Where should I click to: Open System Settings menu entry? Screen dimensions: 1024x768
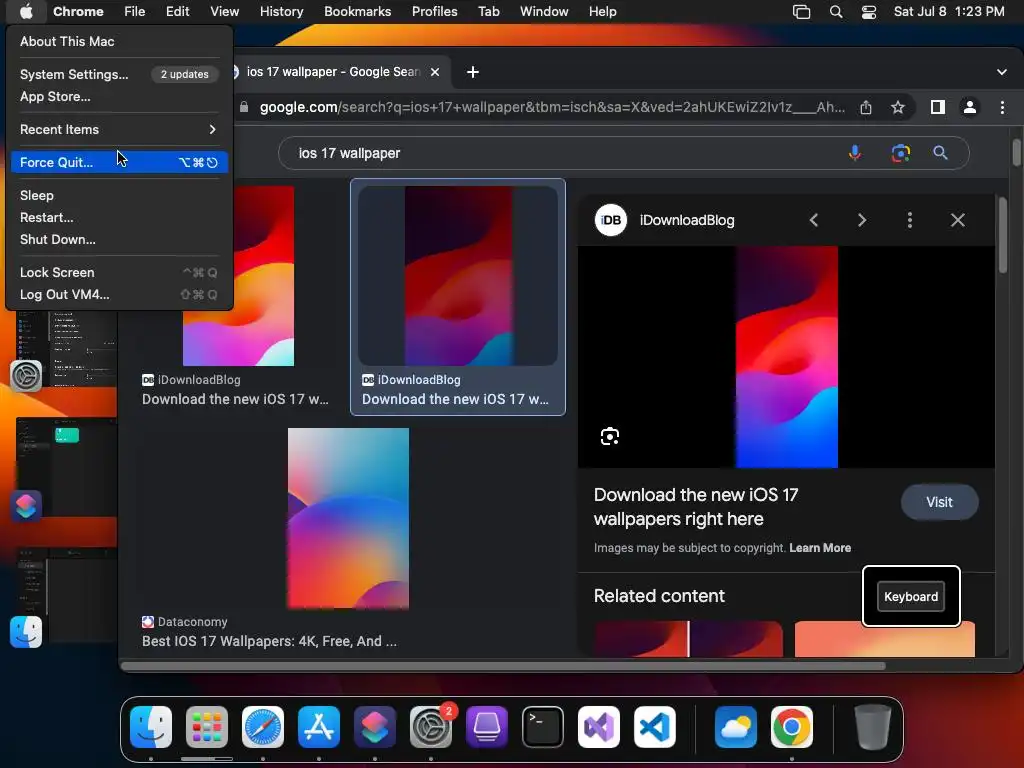pyautogui.click(x=119, y=74)
